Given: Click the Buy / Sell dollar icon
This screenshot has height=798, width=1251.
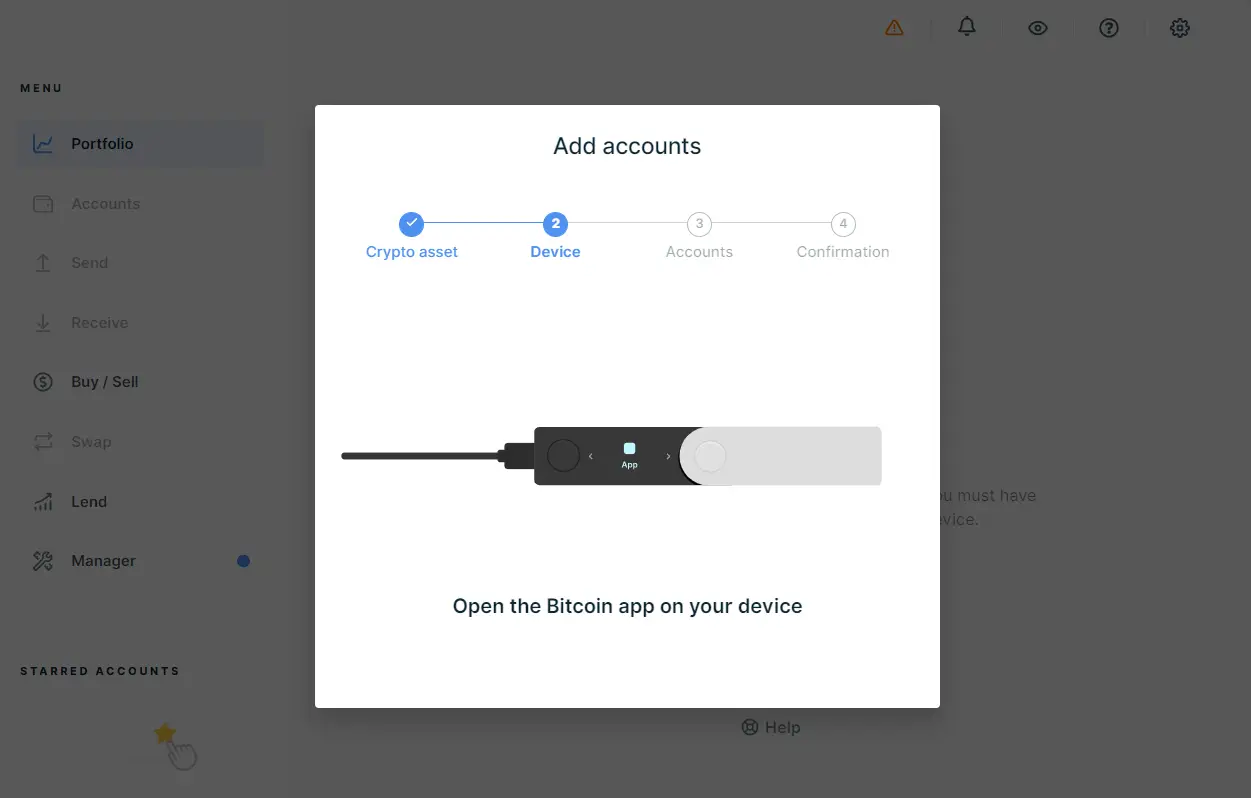Looking at the screenshot, I should 43,382.
